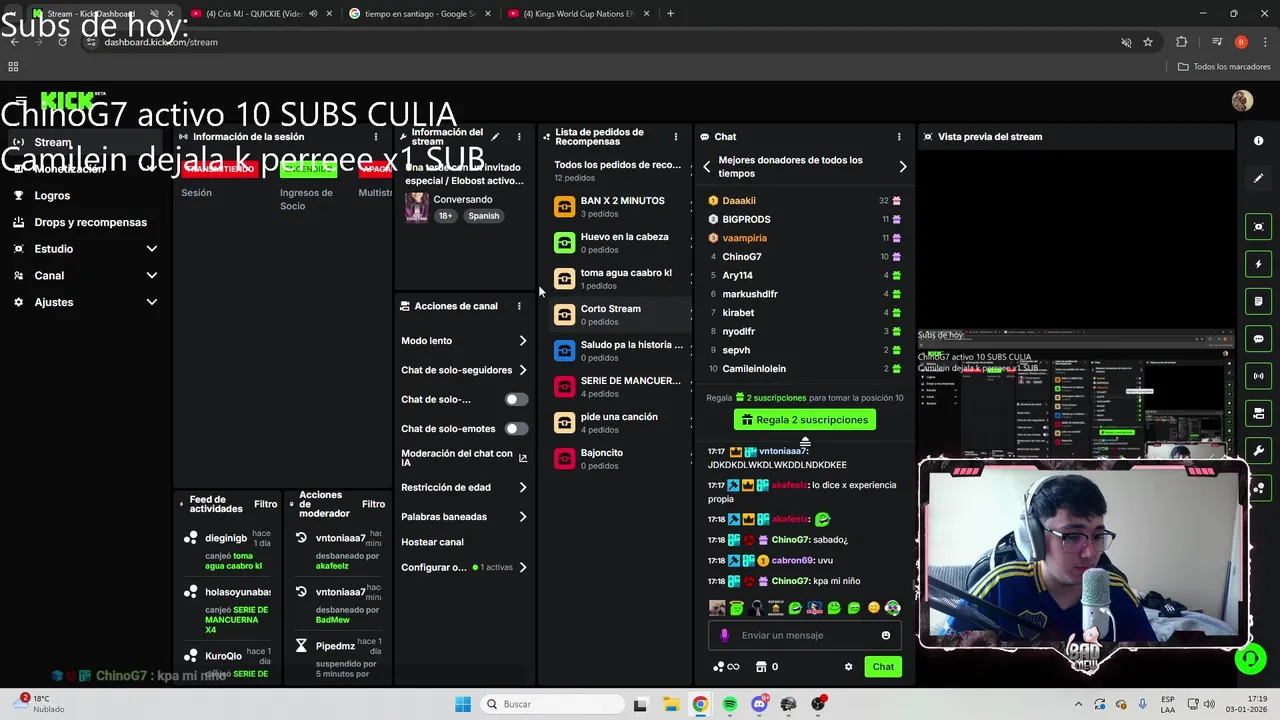Click Regala 2 suscripciones button
The width and height of the screenshot is (1280, 720).
pyautogui.click(x=805, y=420)
